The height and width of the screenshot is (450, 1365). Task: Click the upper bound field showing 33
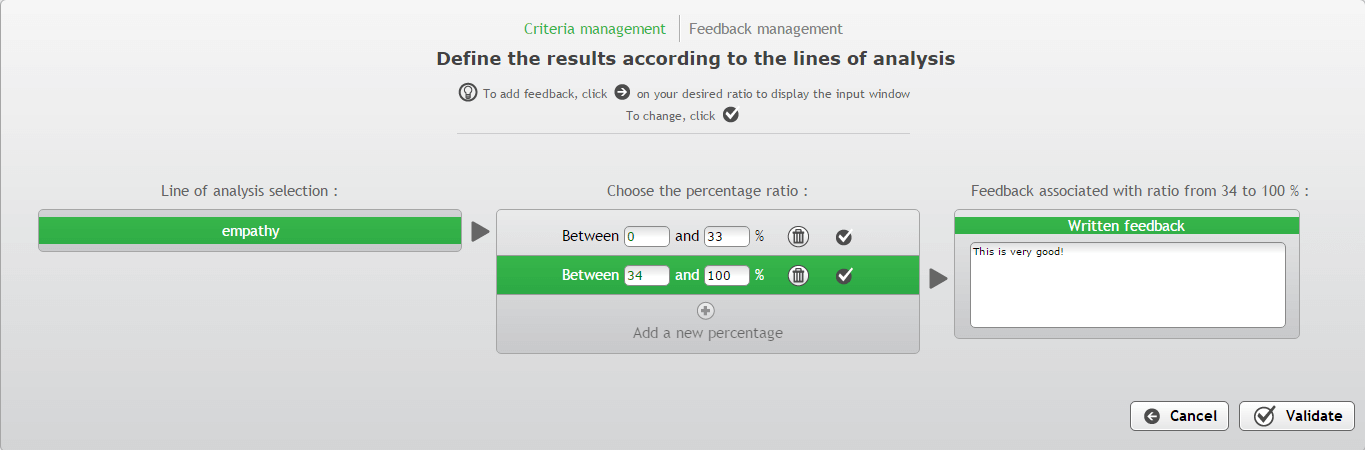point(726,237)
